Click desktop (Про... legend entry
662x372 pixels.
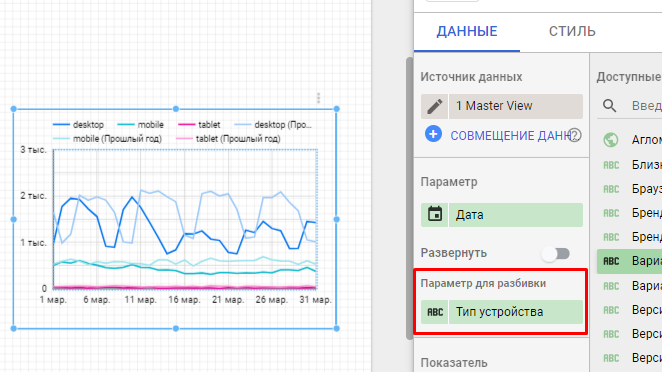[273, 125]
